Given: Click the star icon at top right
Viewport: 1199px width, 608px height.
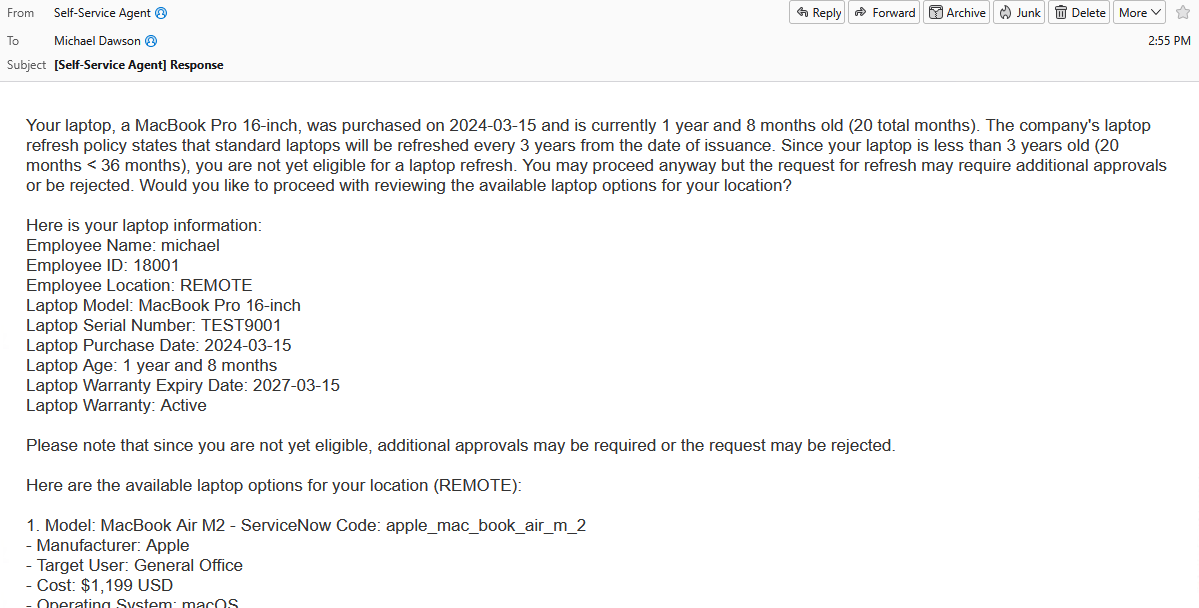Looking at the screenshot, I should point(1183,12).
